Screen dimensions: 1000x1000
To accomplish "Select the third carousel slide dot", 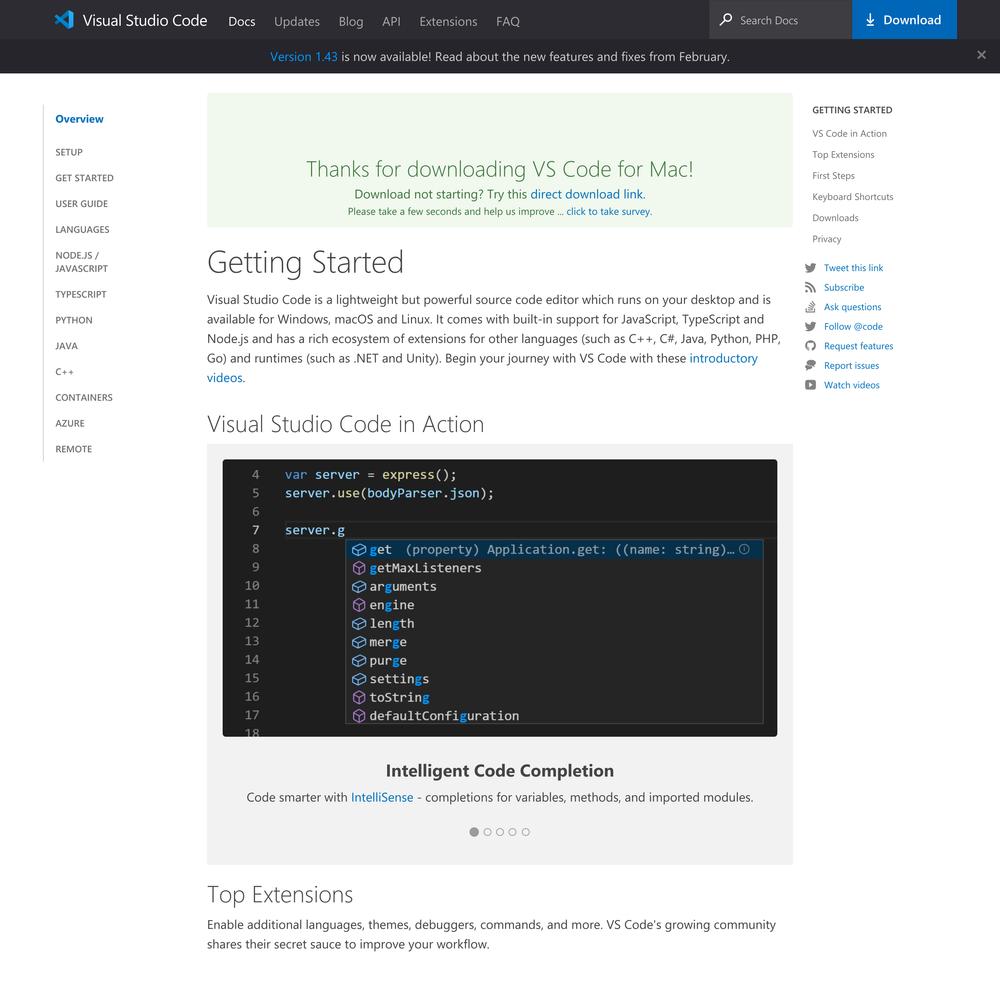I will coord(500,832).
